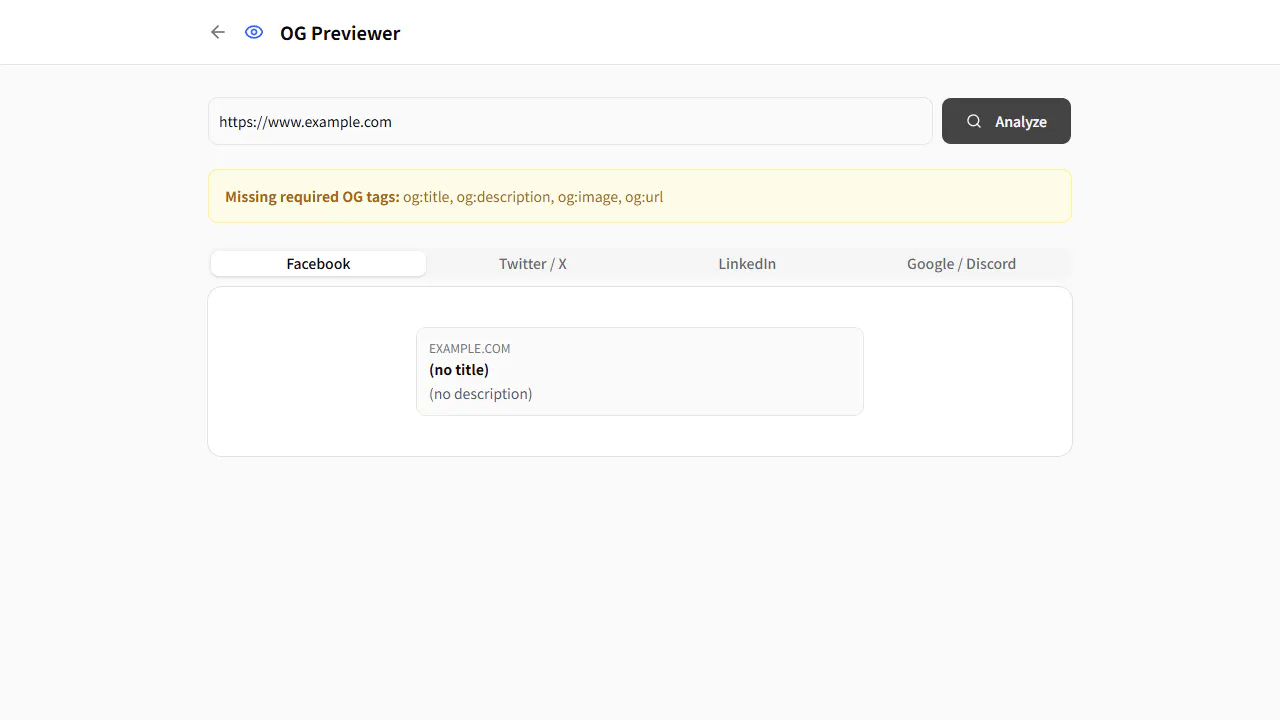Image resolution: width=1280 pixels, height=720 pixels.
Task: Click the blue eye logo icon
Action: [254, 32]
